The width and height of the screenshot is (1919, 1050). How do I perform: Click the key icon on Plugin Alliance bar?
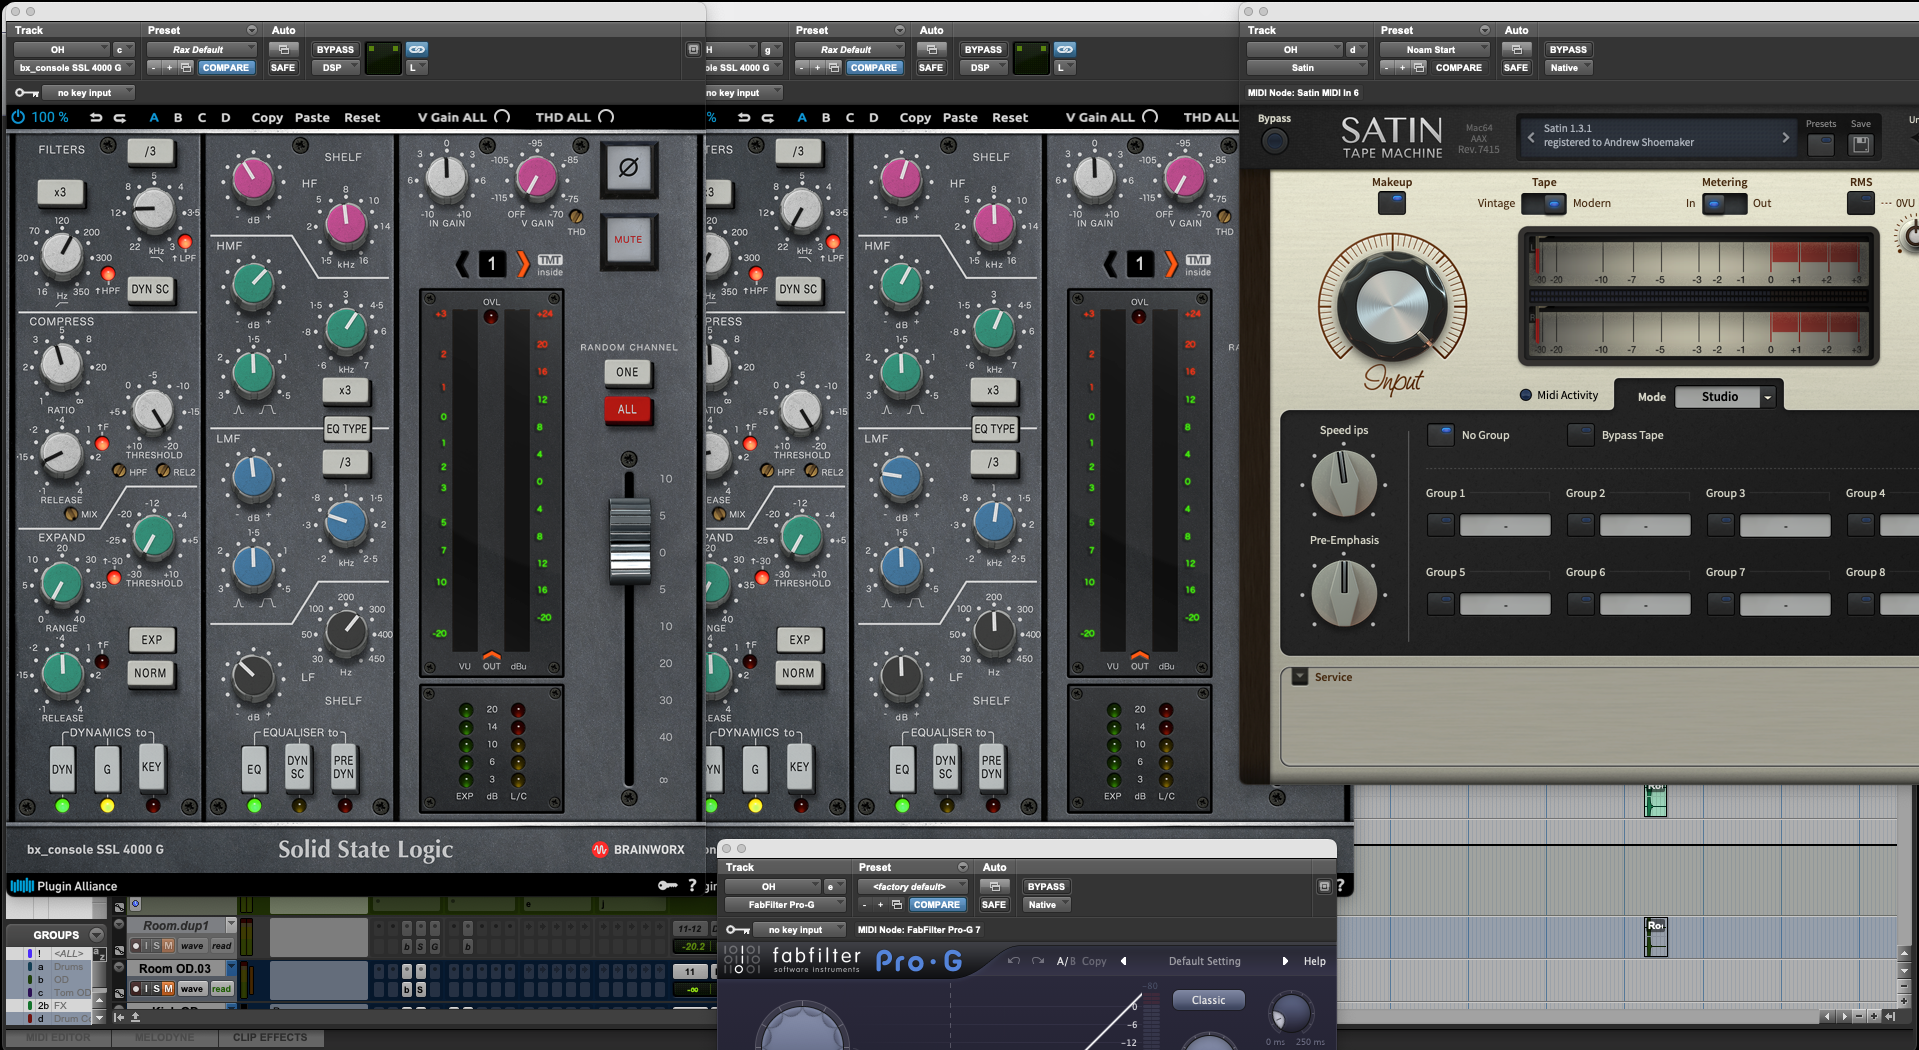(667, 885)
